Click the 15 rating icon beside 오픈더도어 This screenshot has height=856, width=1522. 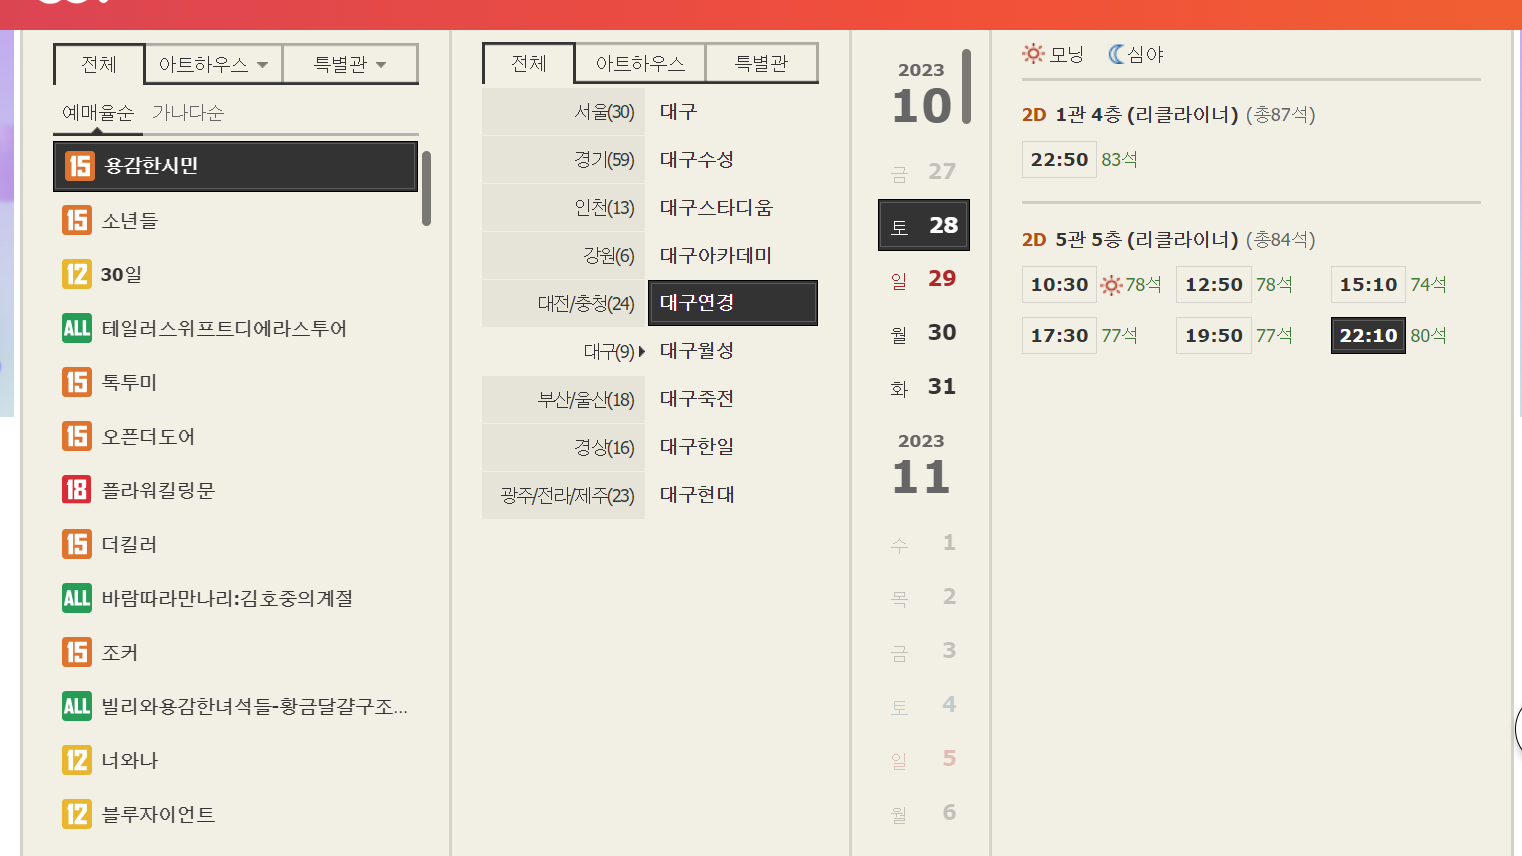point(77,436)
